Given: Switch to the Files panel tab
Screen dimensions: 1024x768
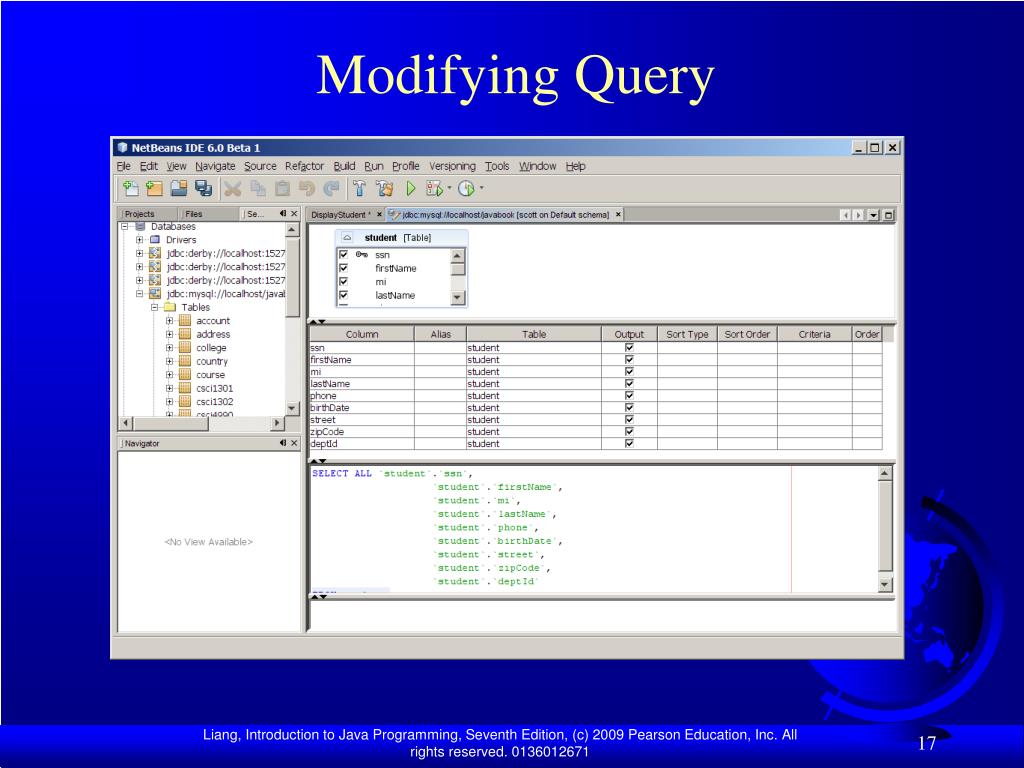Looking at the screenshot, I should (x=193, y=214).
